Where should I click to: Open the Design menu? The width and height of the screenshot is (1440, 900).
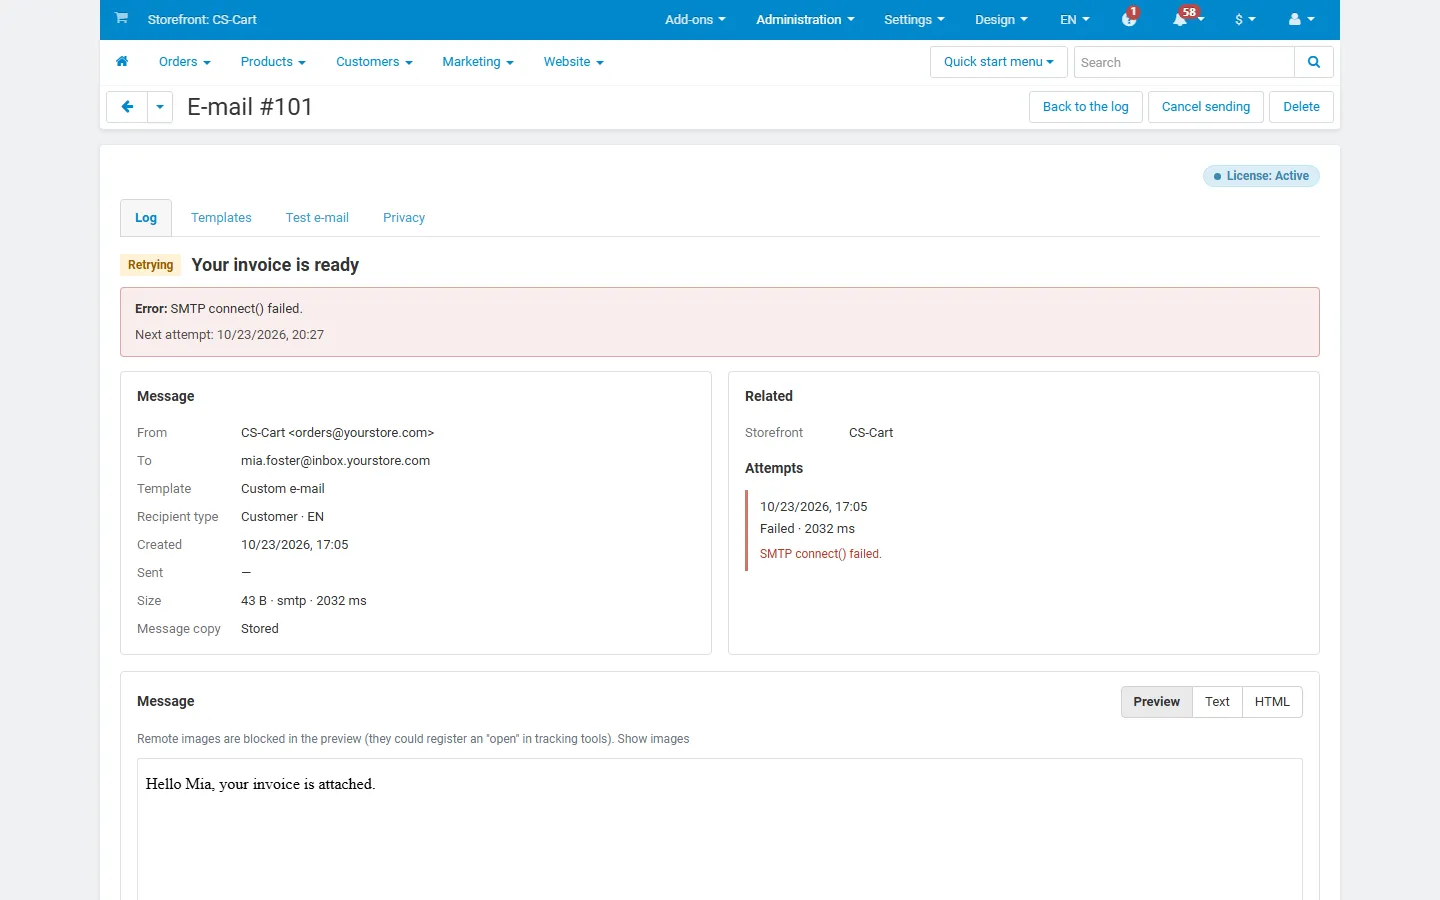1001,19
